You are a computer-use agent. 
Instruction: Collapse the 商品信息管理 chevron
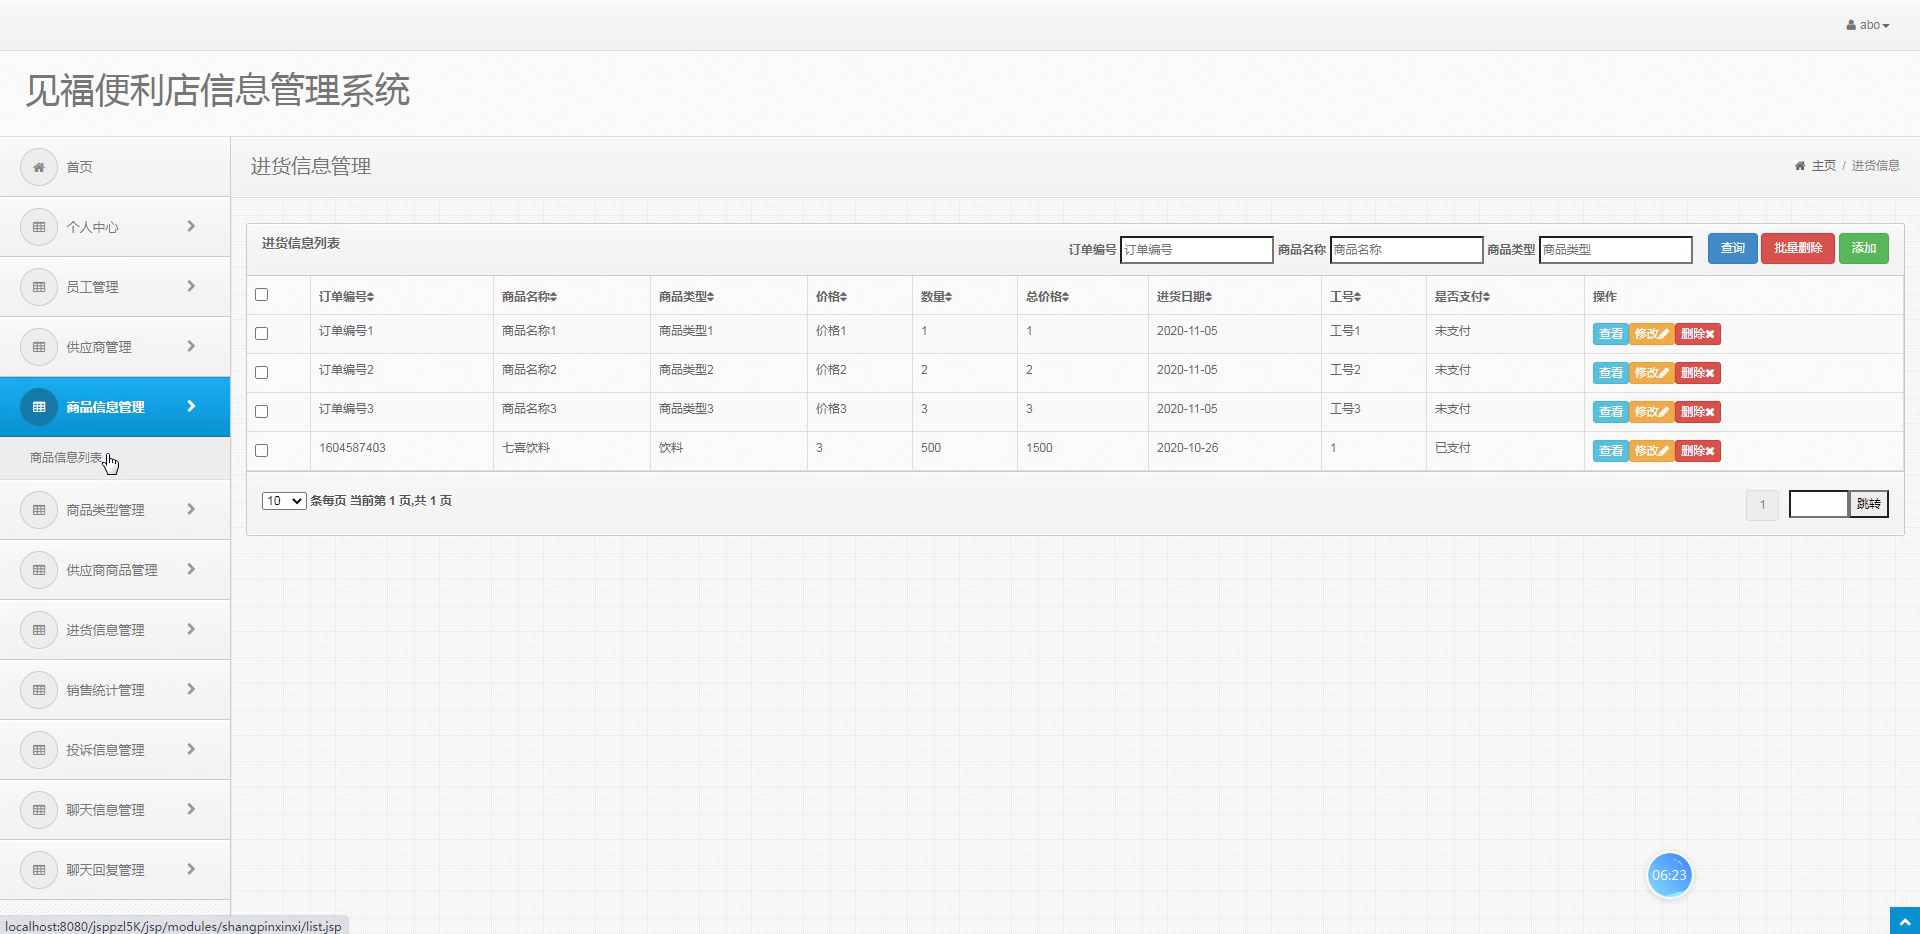click(x=191, y=407)
